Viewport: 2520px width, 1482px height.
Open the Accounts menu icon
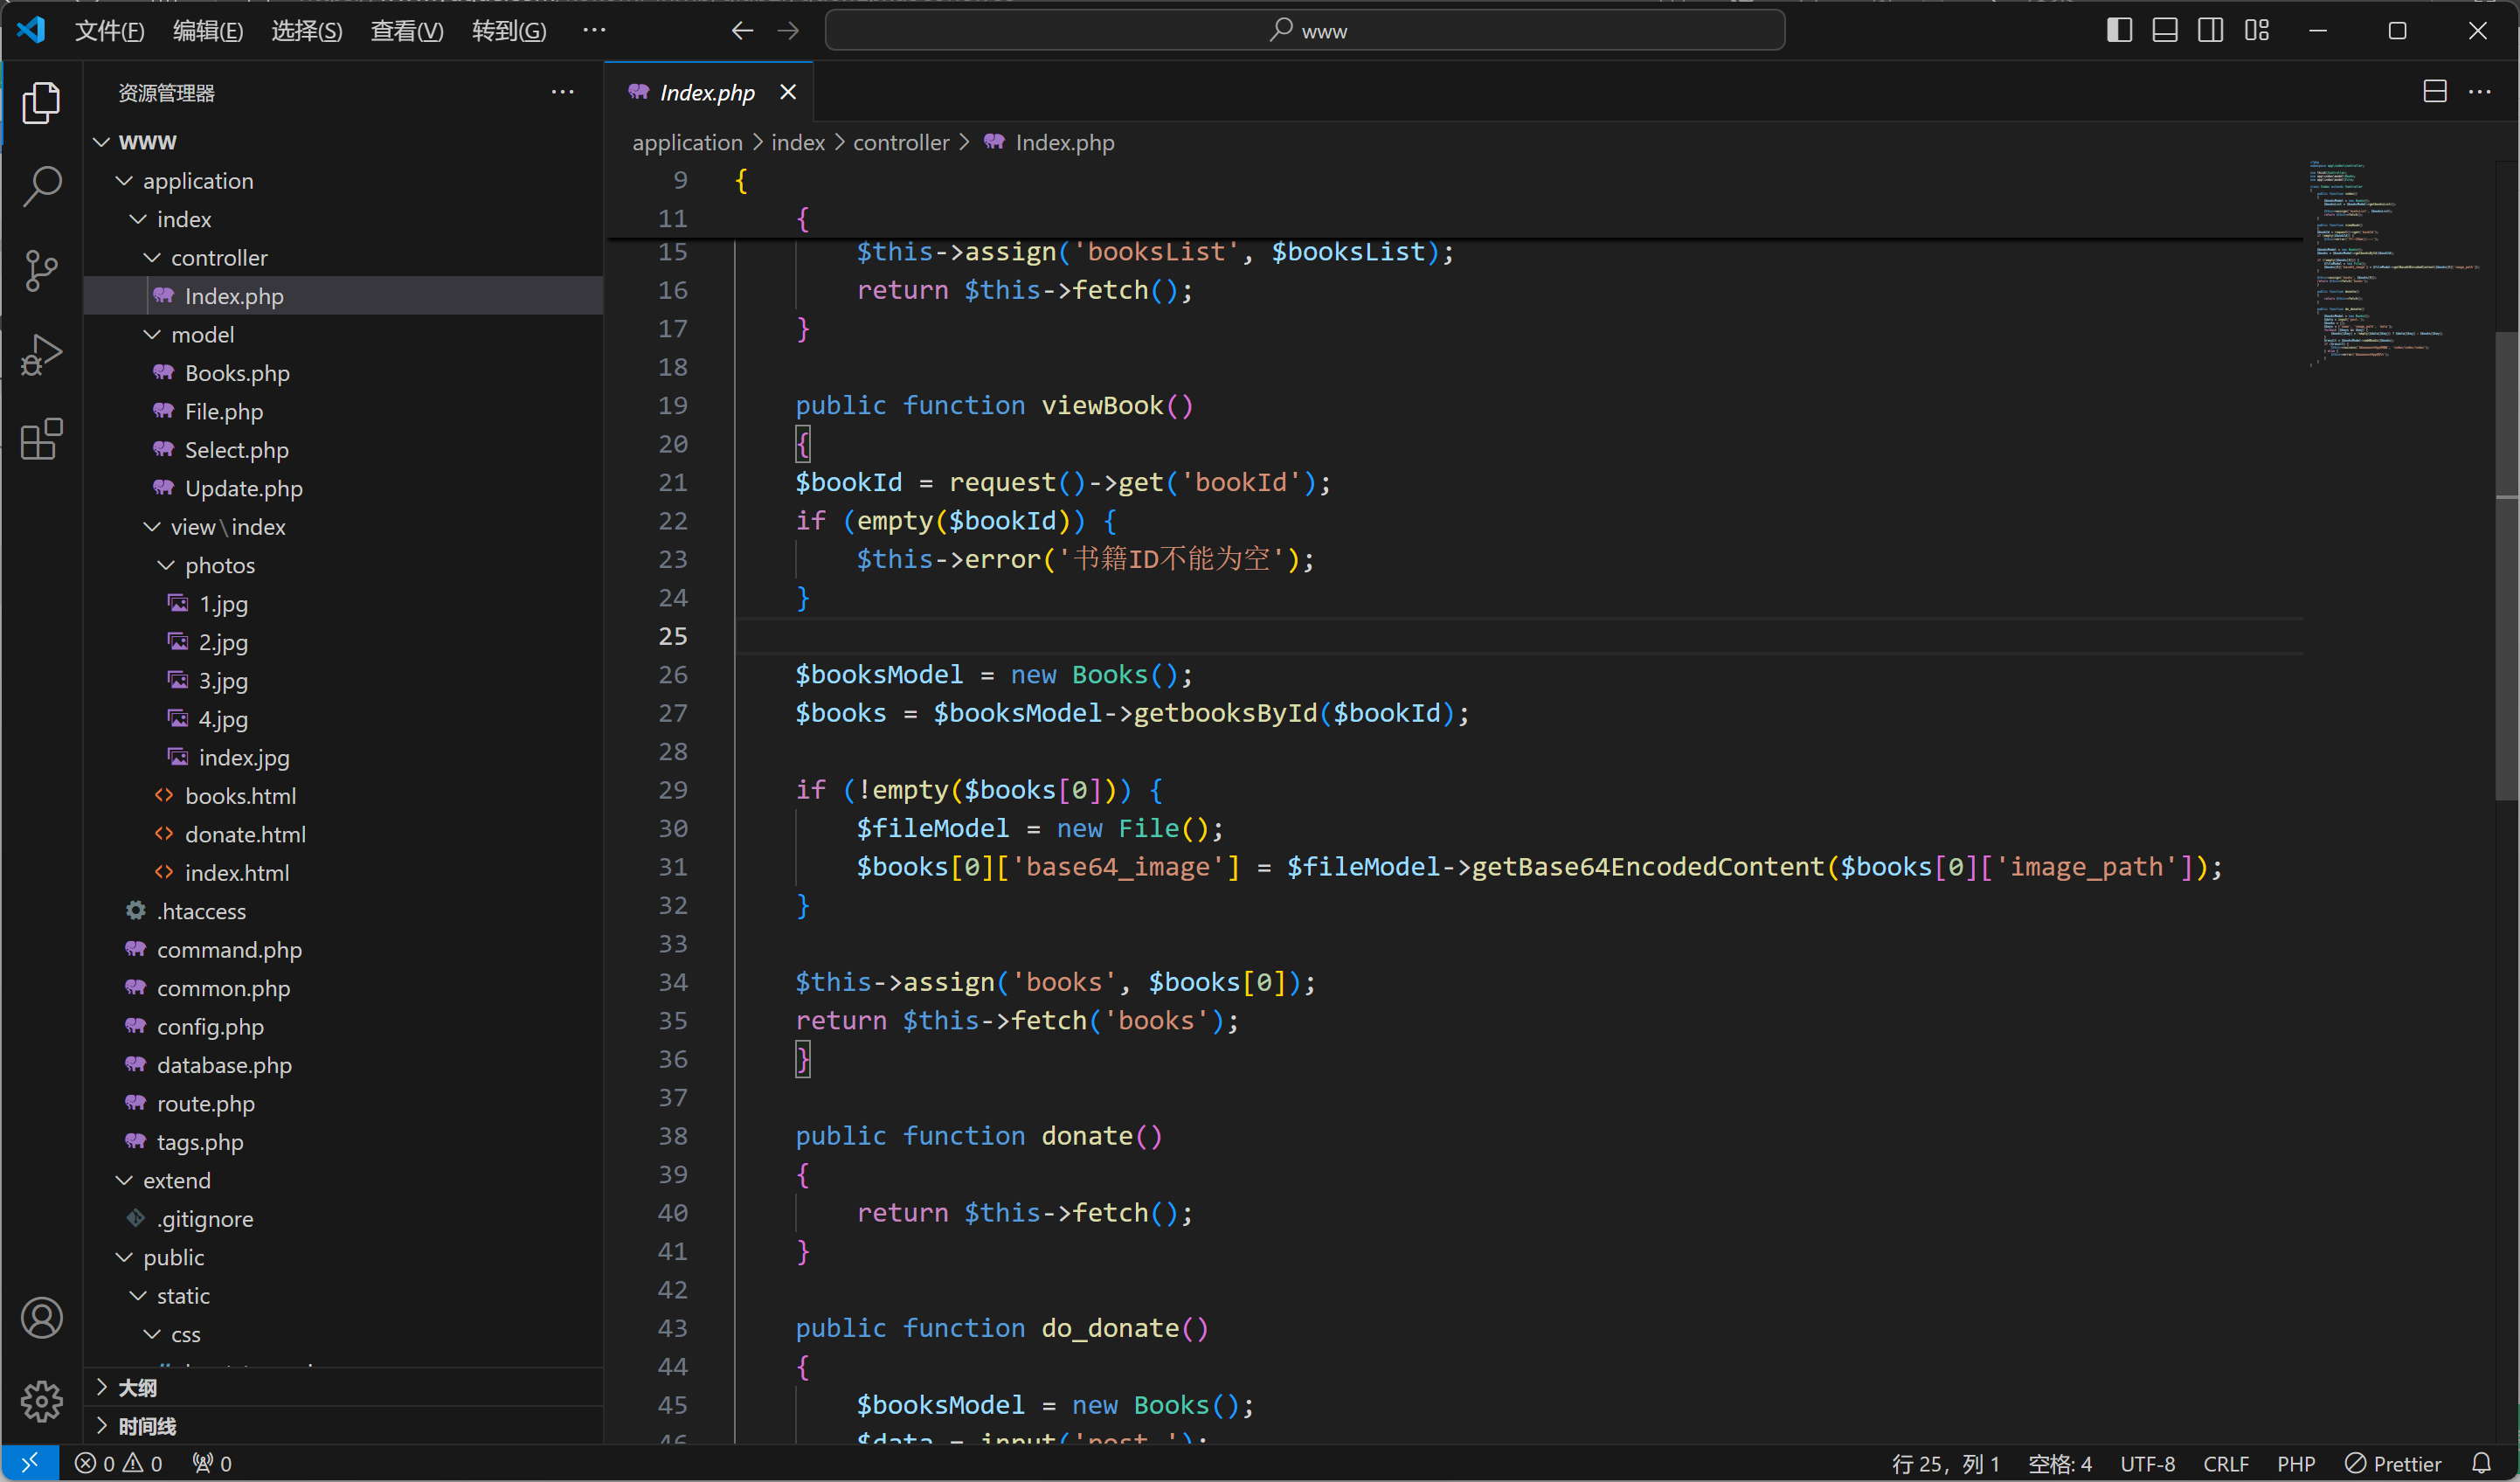[41, 1318]
